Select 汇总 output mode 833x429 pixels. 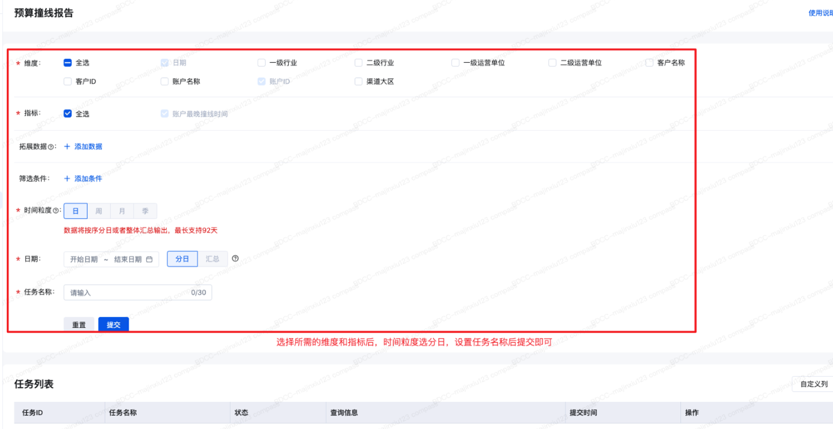[212, 259]
